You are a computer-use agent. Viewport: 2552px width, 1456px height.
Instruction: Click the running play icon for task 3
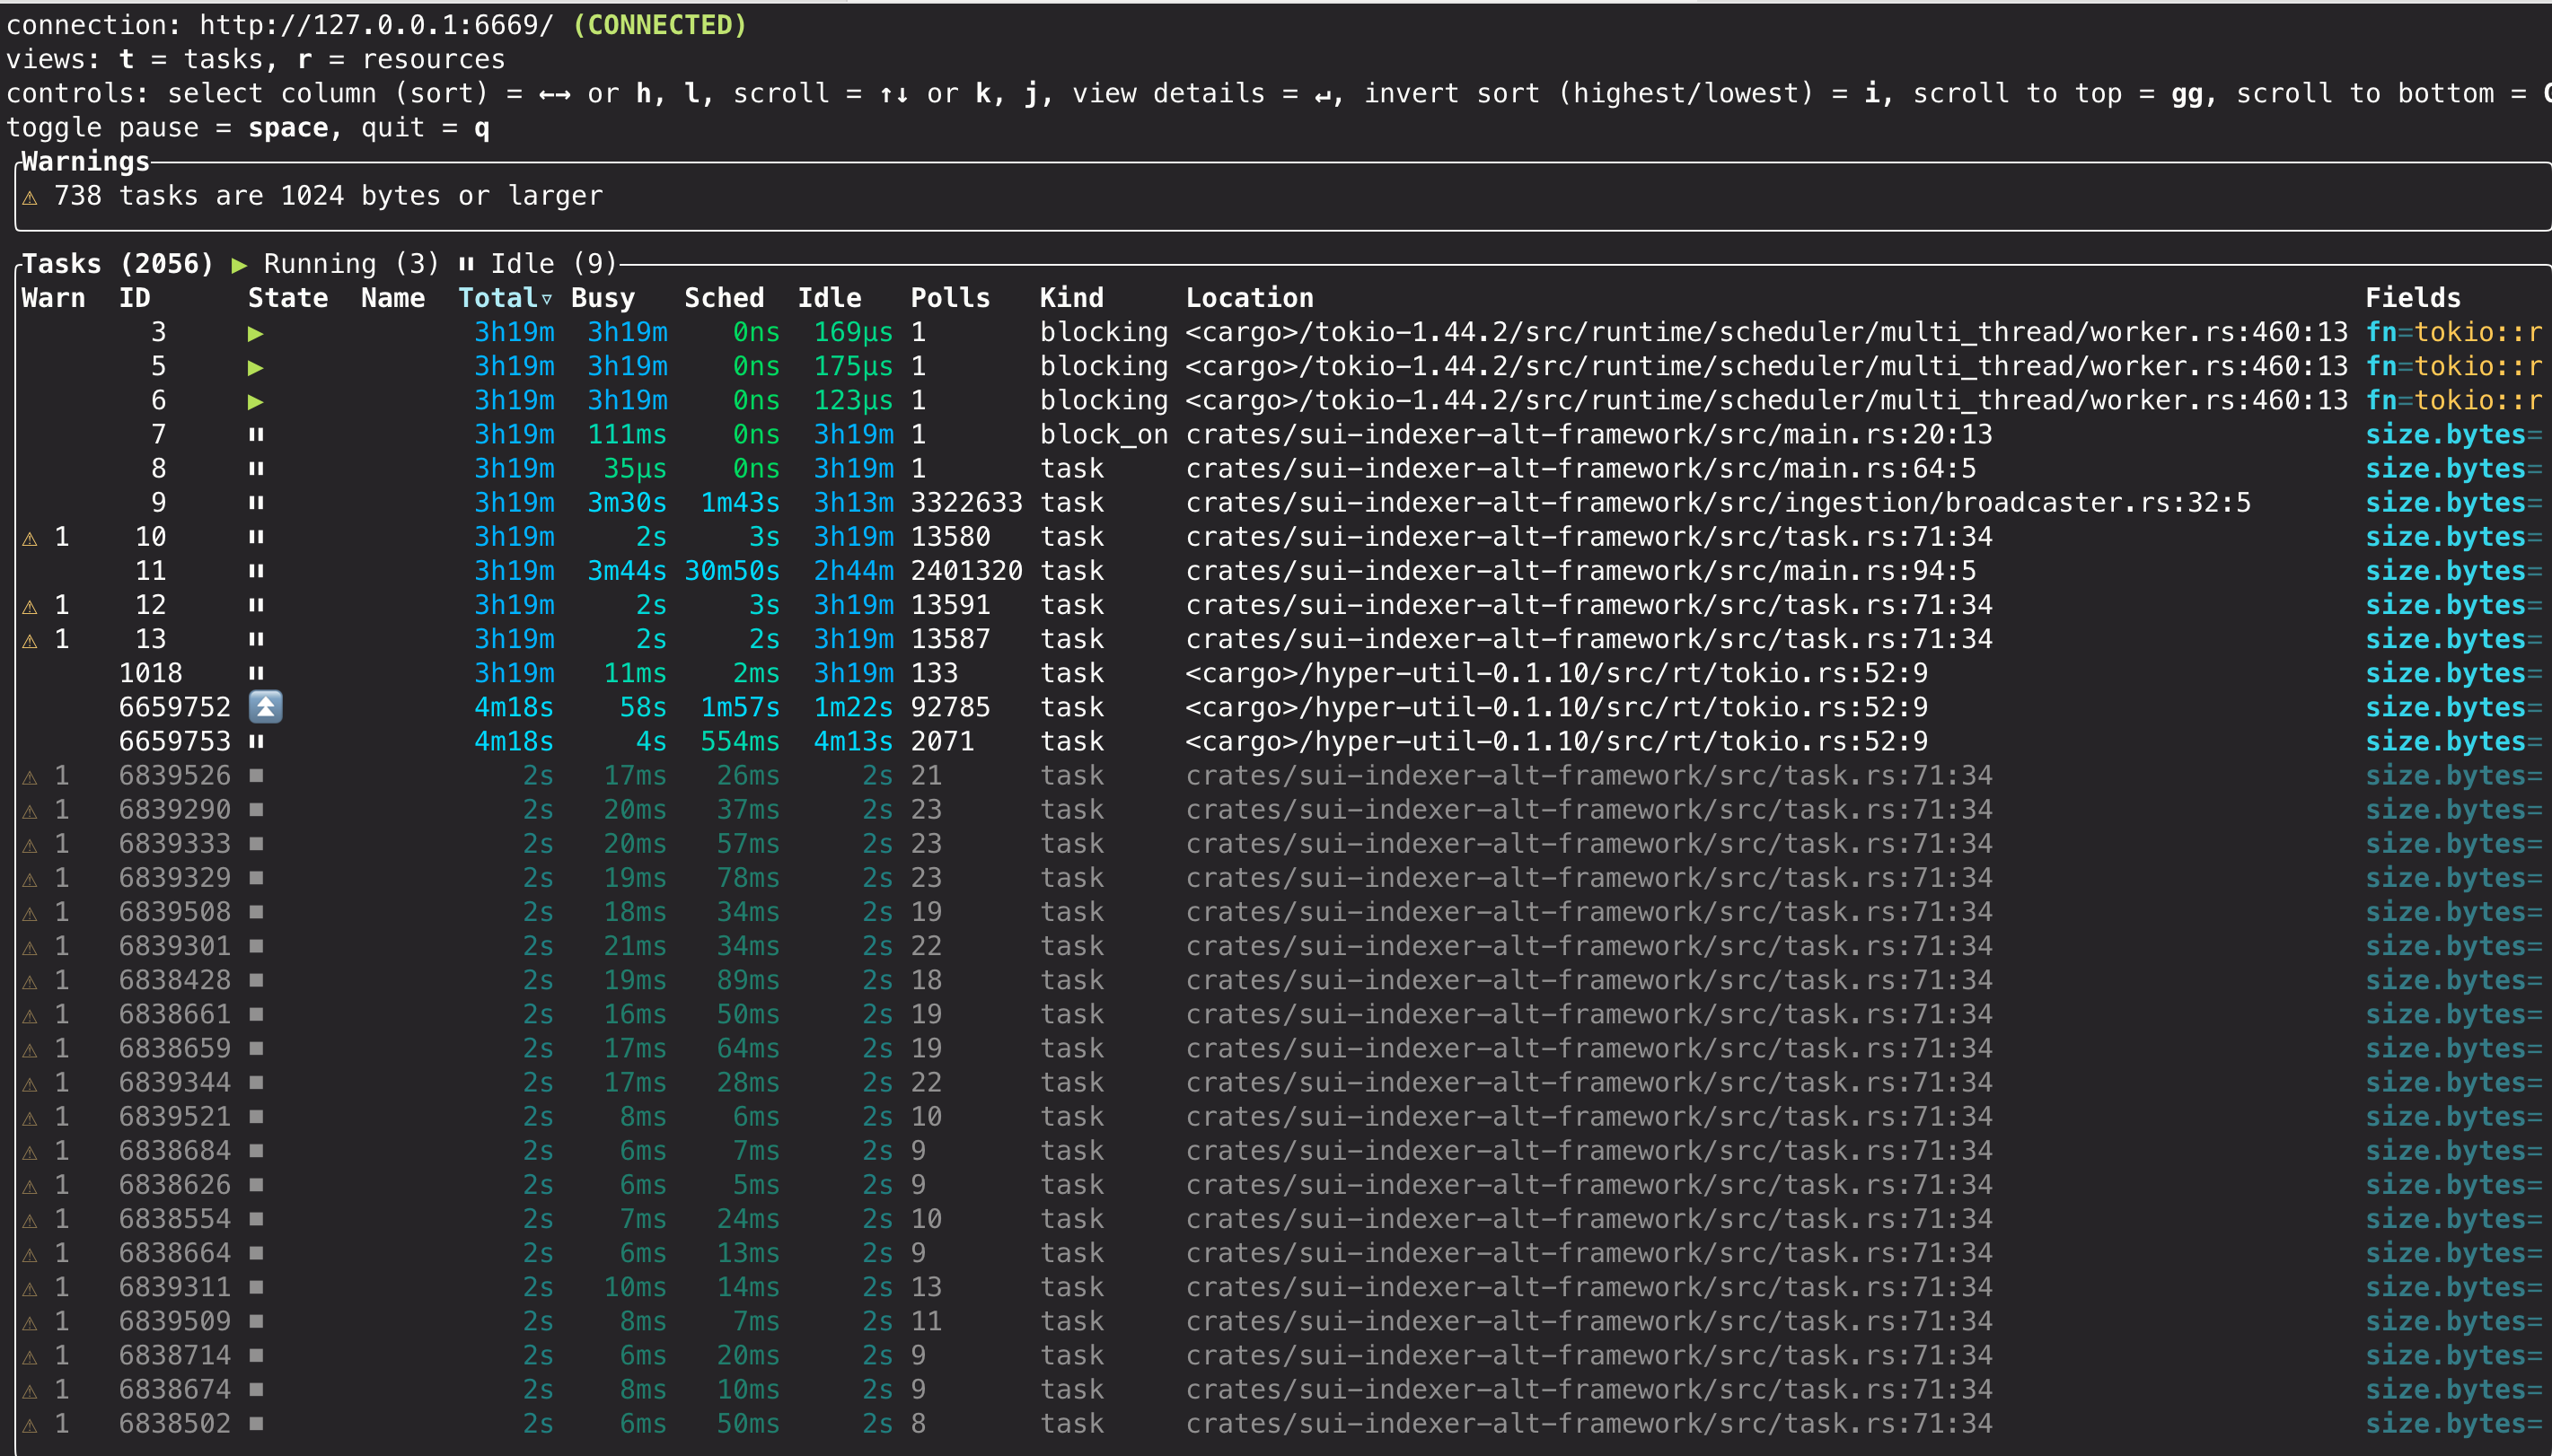[256, 333]
